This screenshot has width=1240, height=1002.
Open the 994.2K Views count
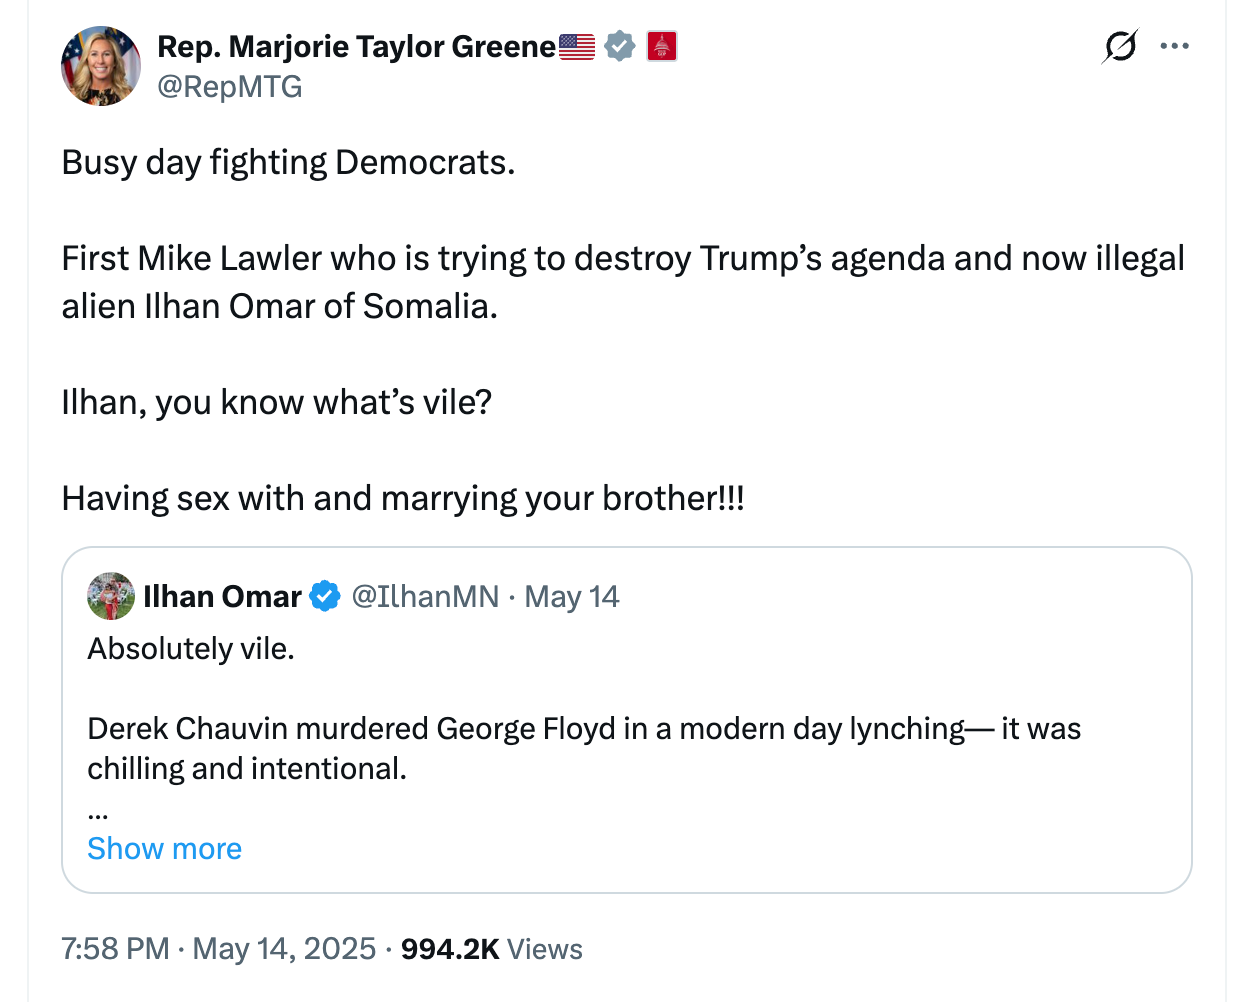(491, 948)
